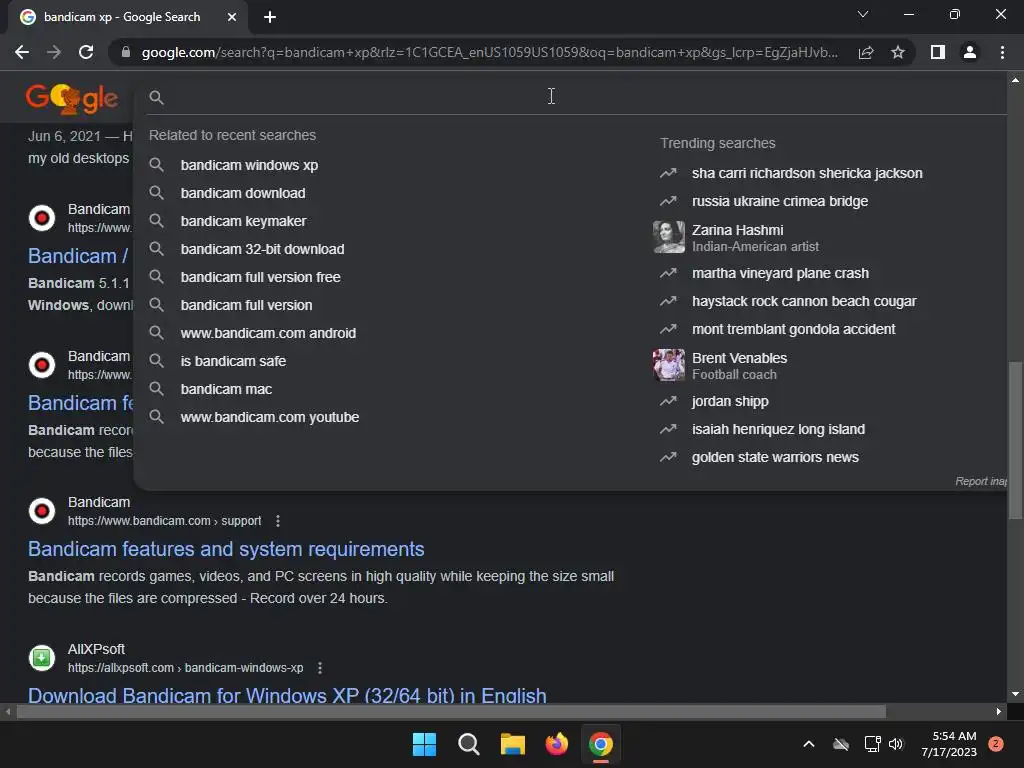Open trending search isaiah henriquez long island

(x=778, y=430)
